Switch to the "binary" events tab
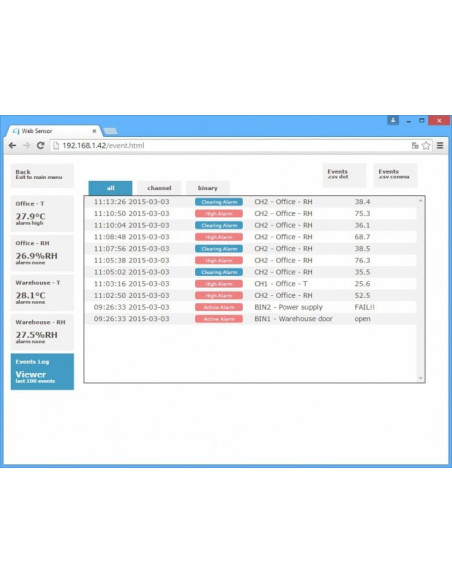This screenshot has width=452, height=584. pyautogui.click(x=207, y=188)
